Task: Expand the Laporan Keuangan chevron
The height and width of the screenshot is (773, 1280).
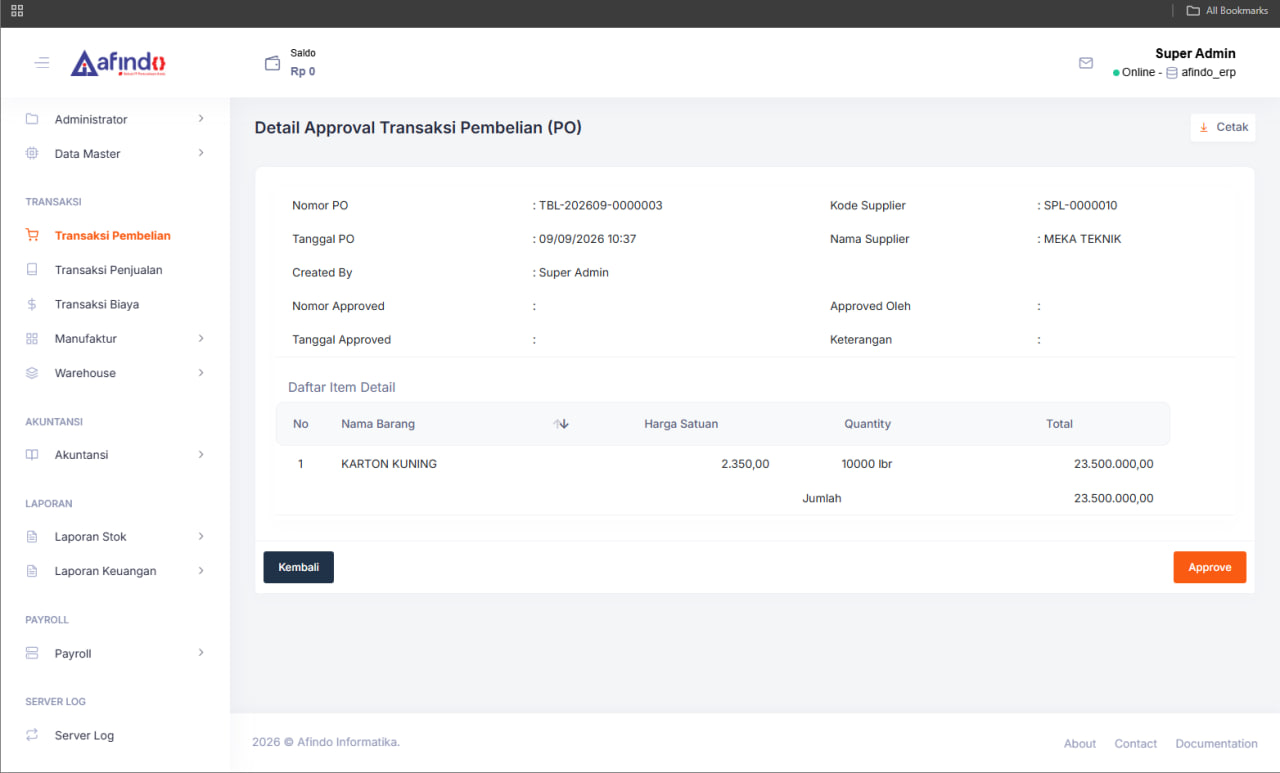Action: coord(201,571)
